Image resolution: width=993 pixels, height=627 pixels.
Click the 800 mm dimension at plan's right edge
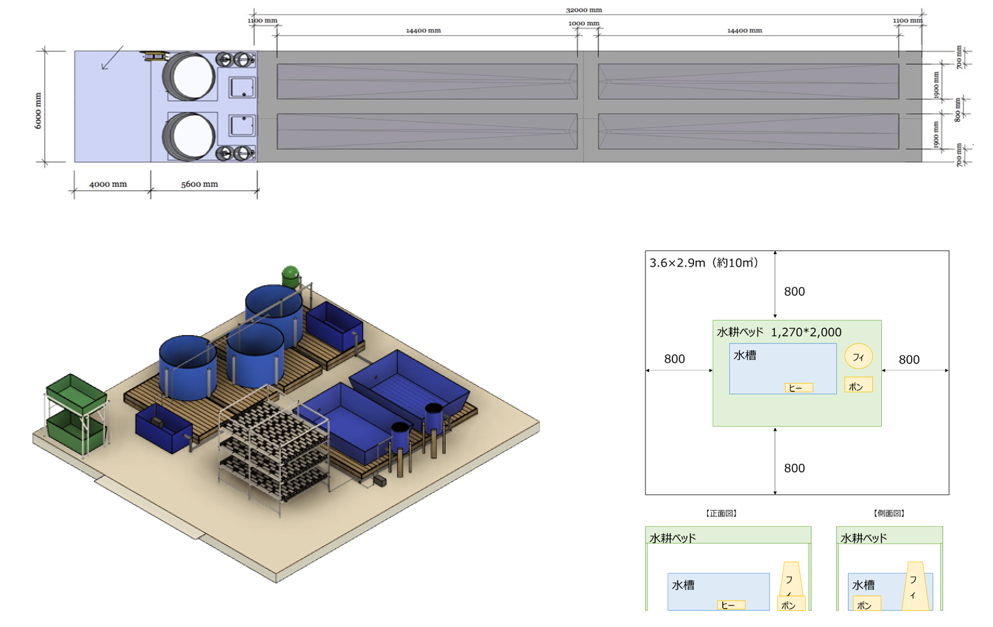point(958,108)
